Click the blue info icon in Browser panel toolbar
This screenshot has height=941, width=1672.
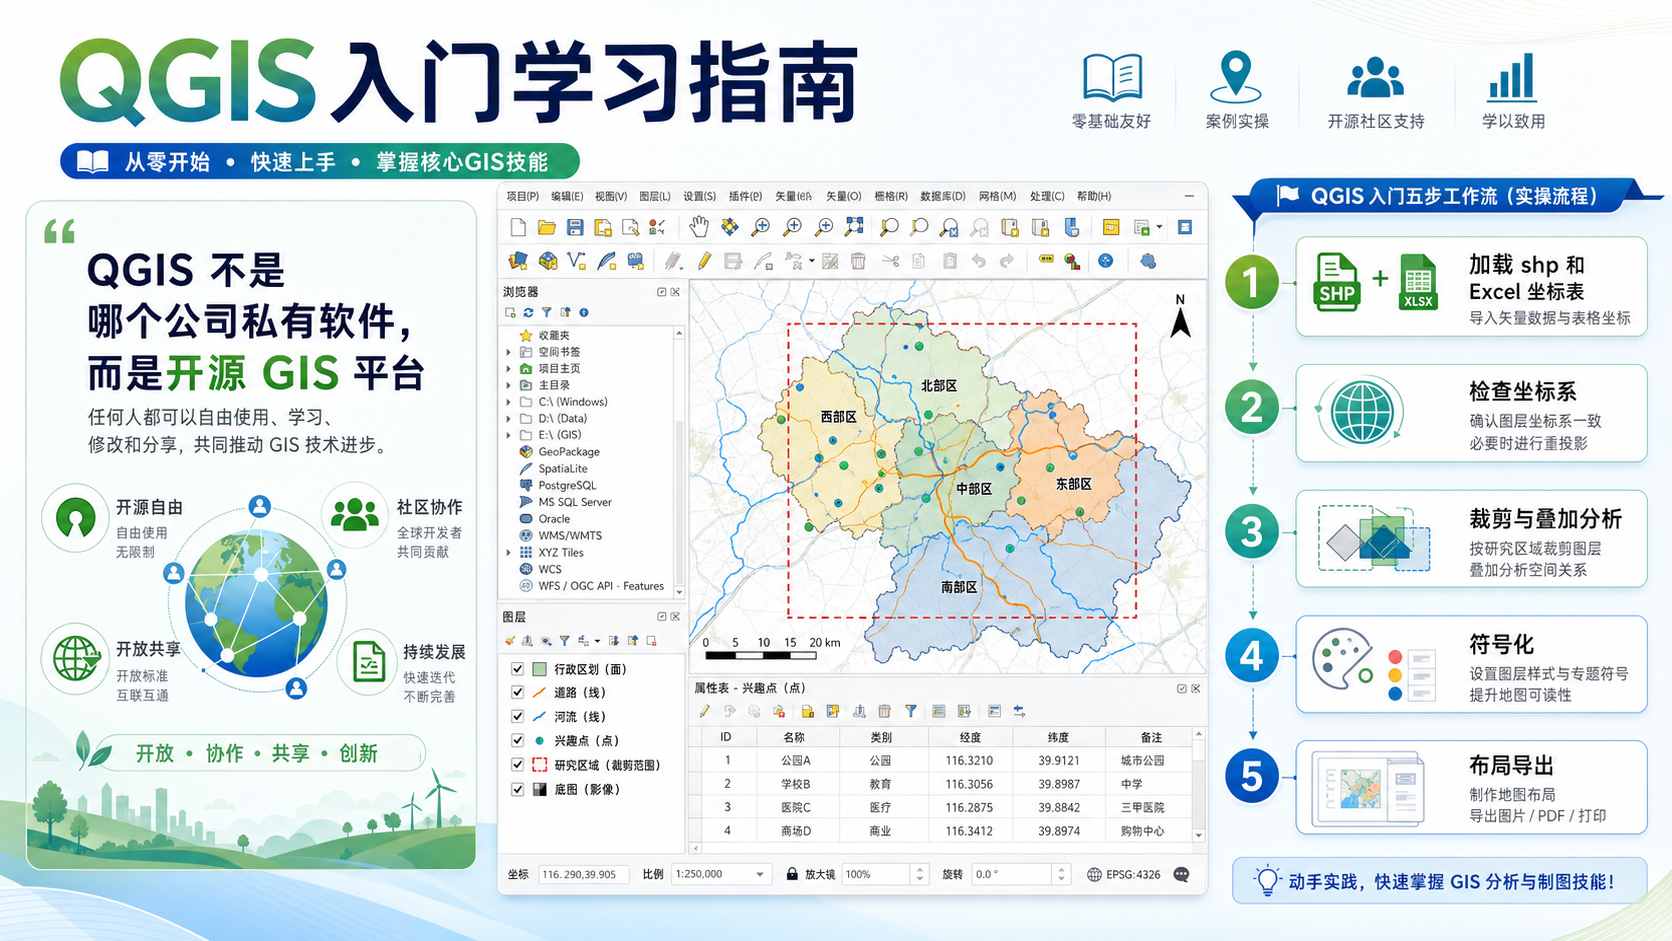(584, 313)
